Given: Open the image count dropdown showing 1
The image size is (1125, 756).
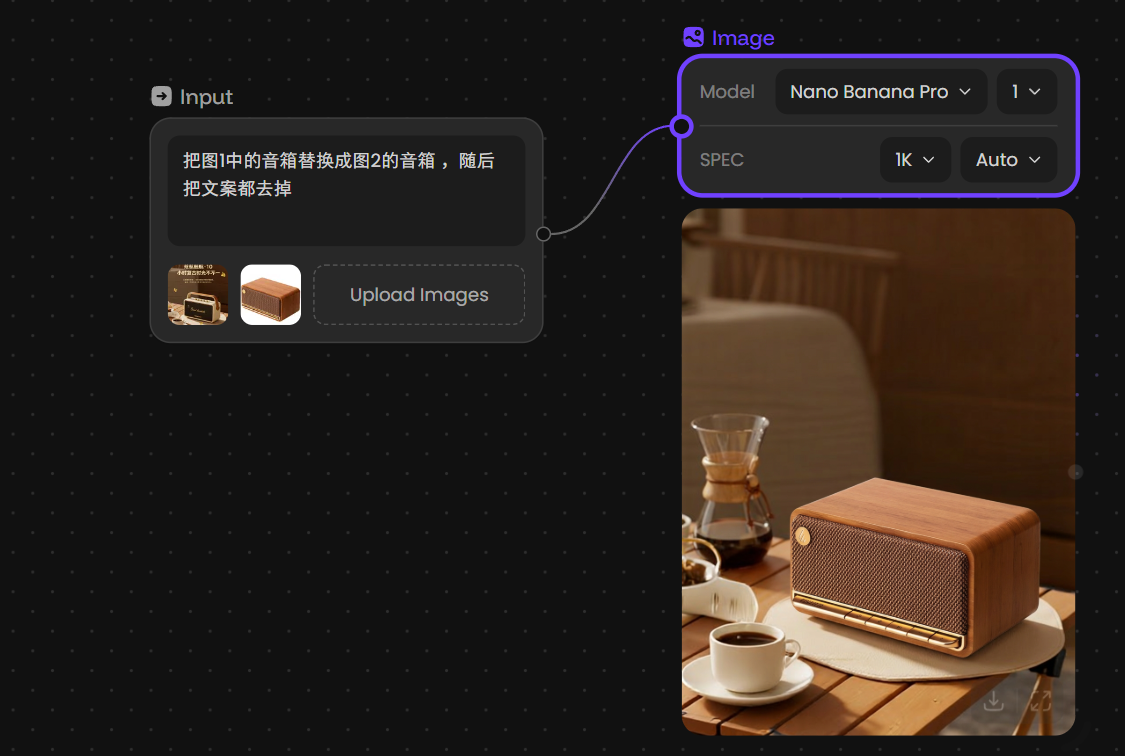Looking at the screenshot, I should click(x=1026, y=91).
